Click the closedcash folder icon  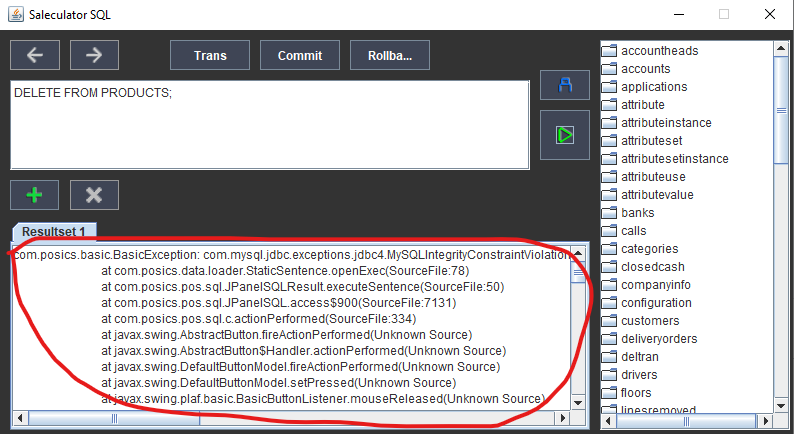coord(609,267)
